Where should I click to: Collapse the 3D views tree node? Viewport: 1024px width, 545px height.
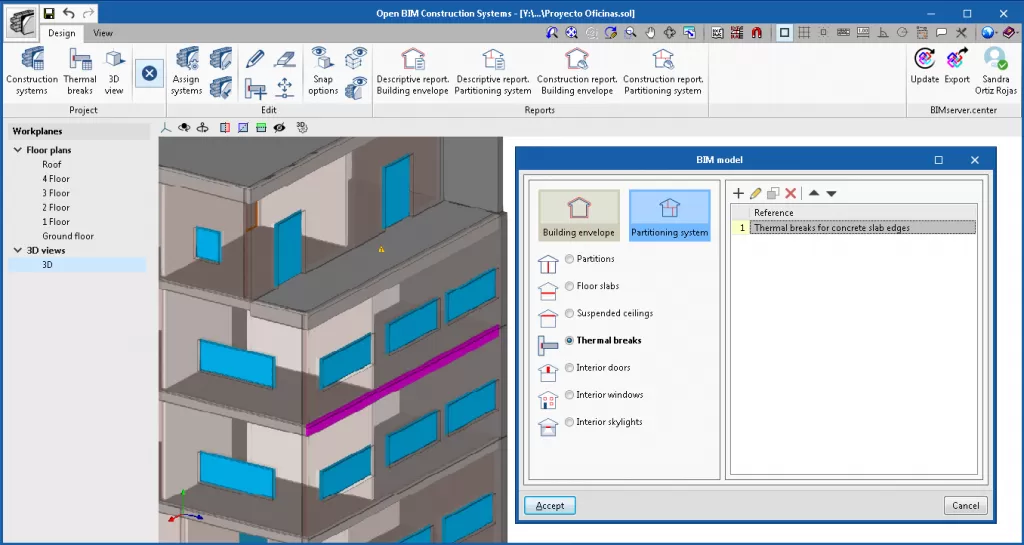[x=18, y=251]
